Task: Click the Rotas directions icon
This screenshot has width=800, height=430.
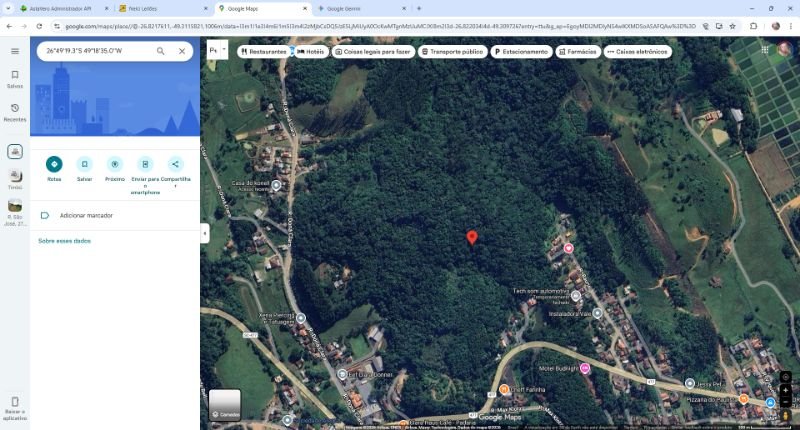Action: (x=54, y=164)
